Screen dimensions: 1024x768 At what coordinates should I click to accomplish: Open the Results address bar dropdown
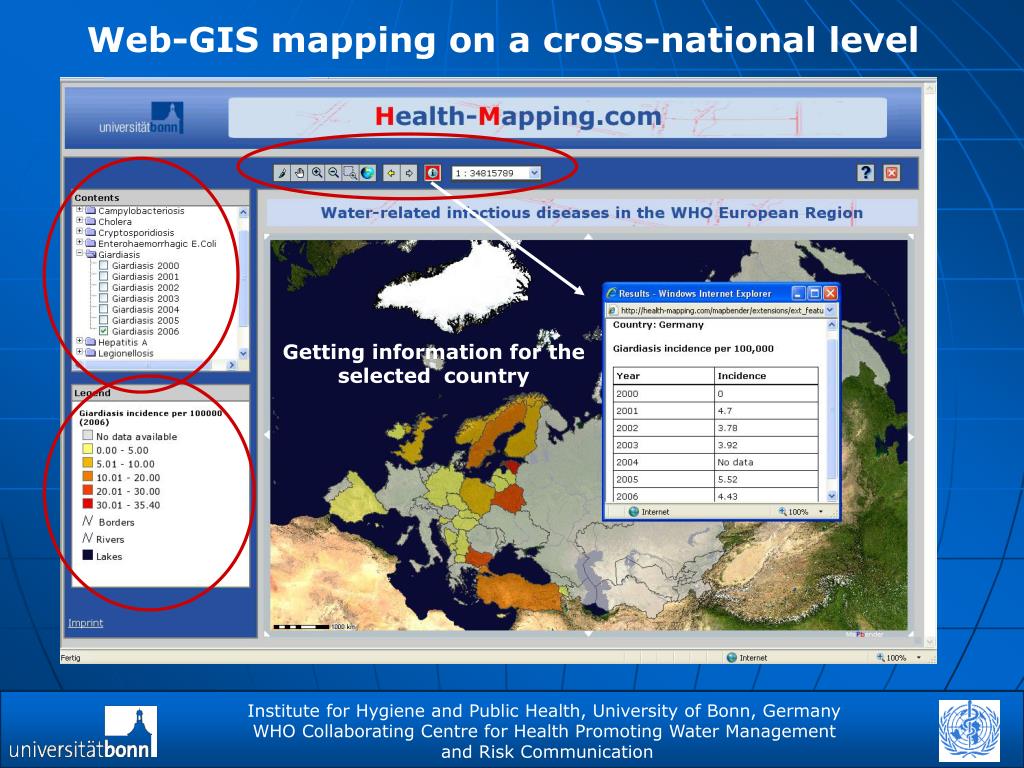pyautogui.click(x=830, y=311)
